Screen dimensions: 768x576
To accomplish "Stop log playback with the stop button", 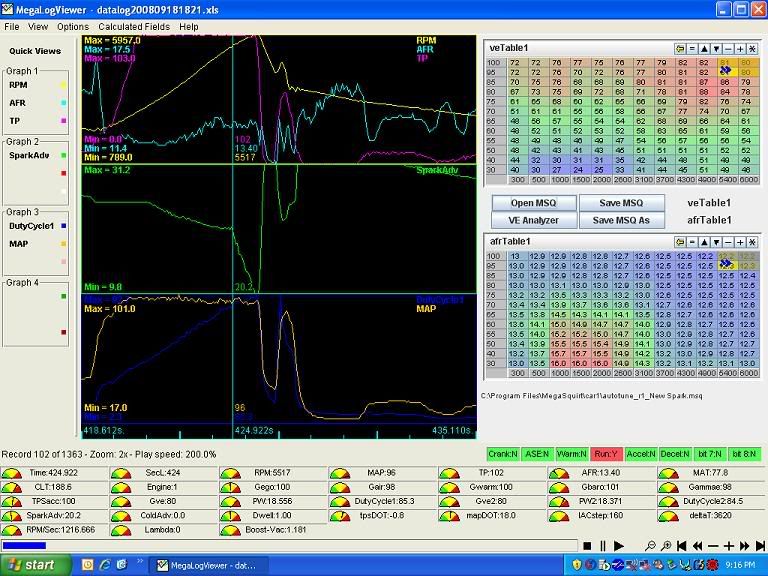I will click(x=588, y=545).
